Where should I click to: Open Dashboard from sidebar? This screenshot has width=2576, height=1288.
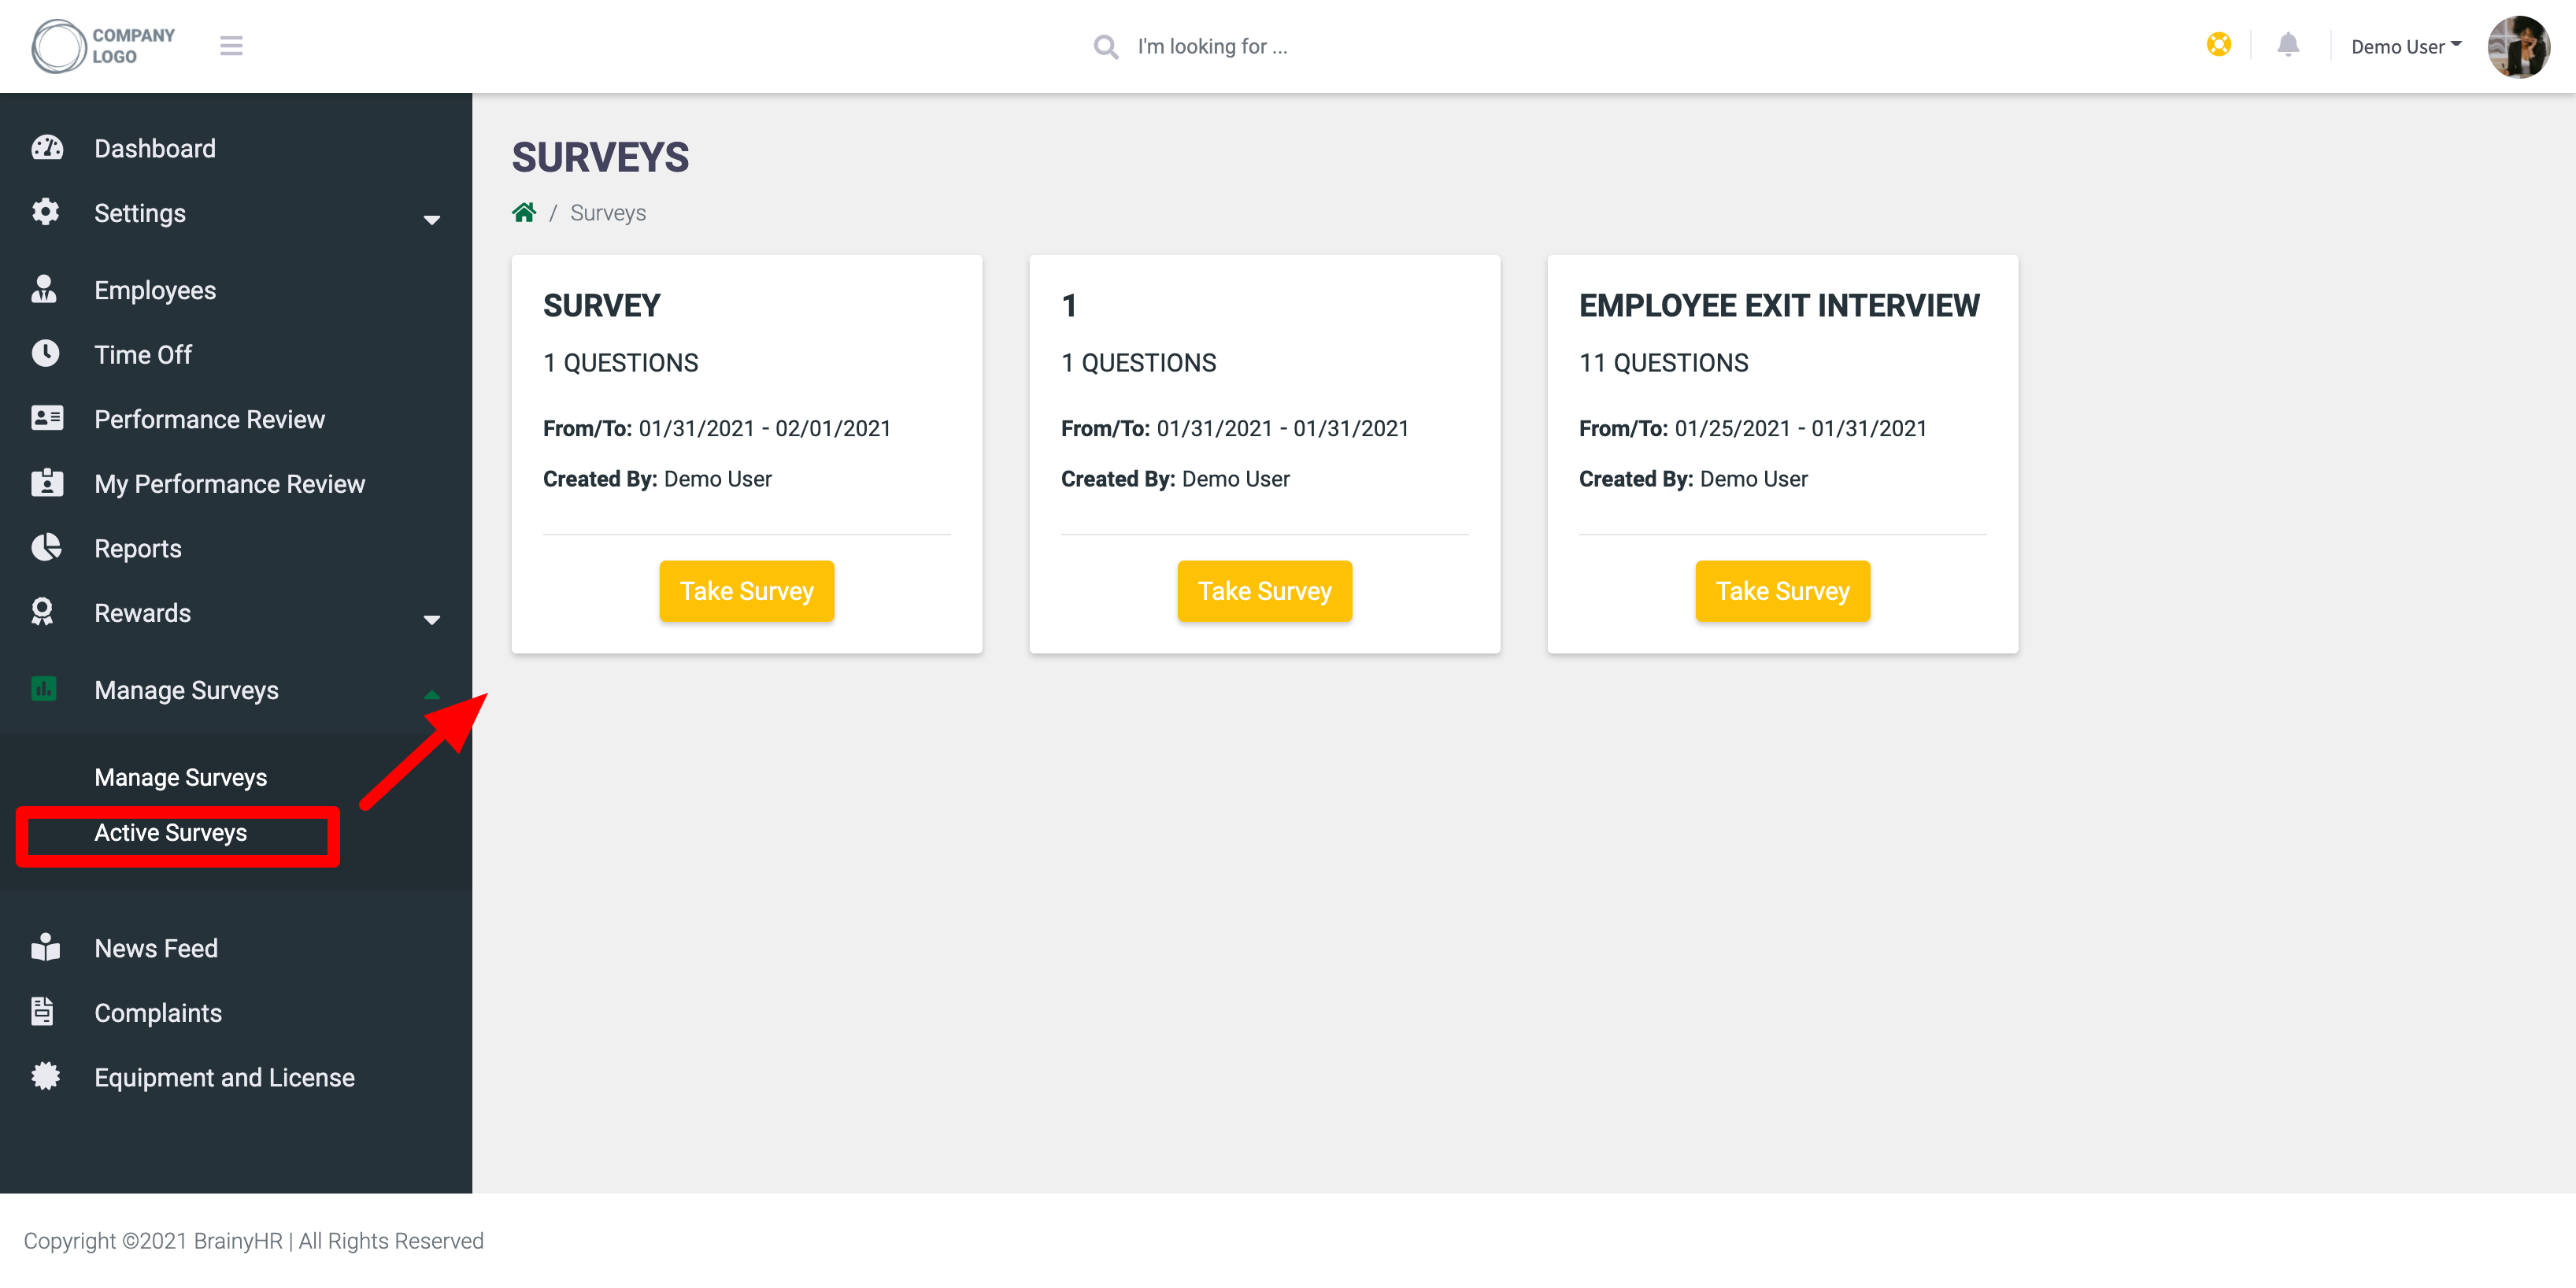coord(155,148)
